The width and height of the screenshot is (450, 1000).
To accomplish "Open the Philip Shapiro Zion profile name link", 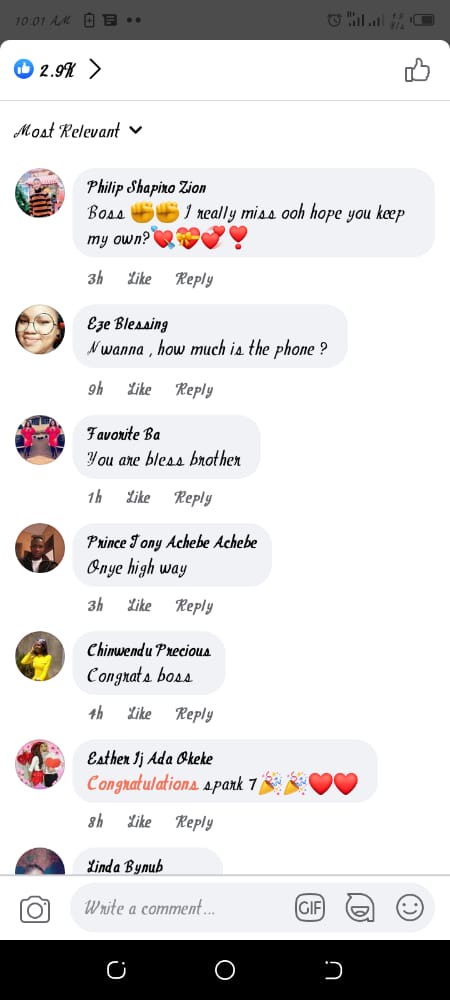I will tap(147, 188).
